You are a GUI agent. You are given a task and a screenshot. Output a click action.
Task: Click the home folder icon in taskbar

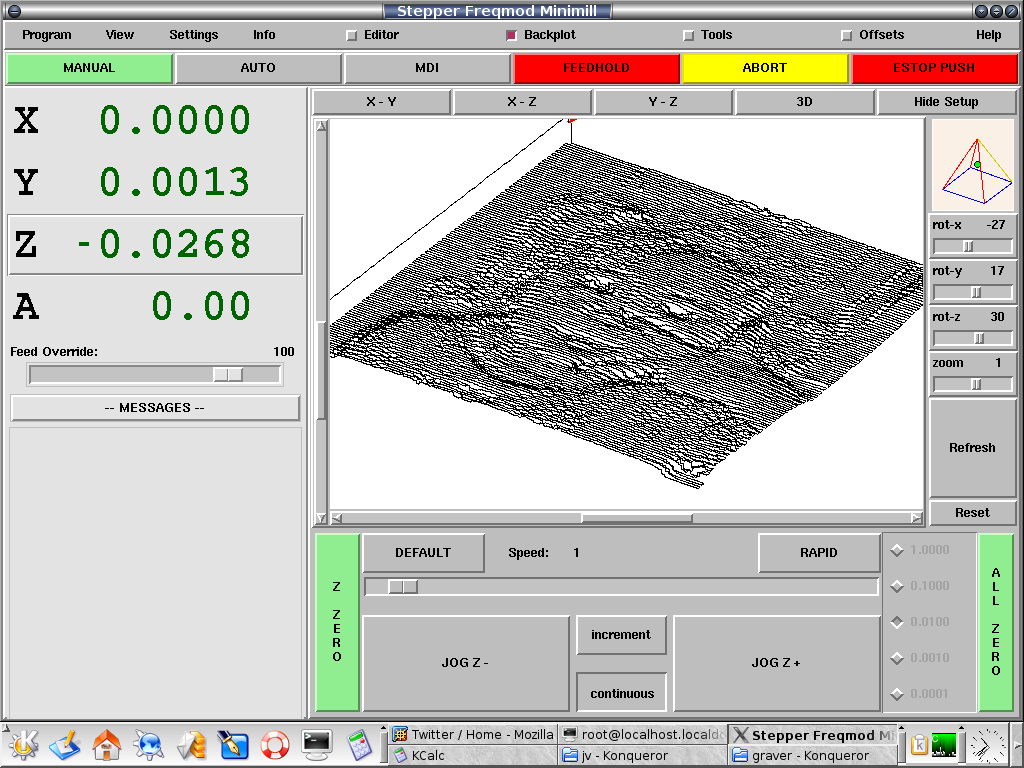107,745
